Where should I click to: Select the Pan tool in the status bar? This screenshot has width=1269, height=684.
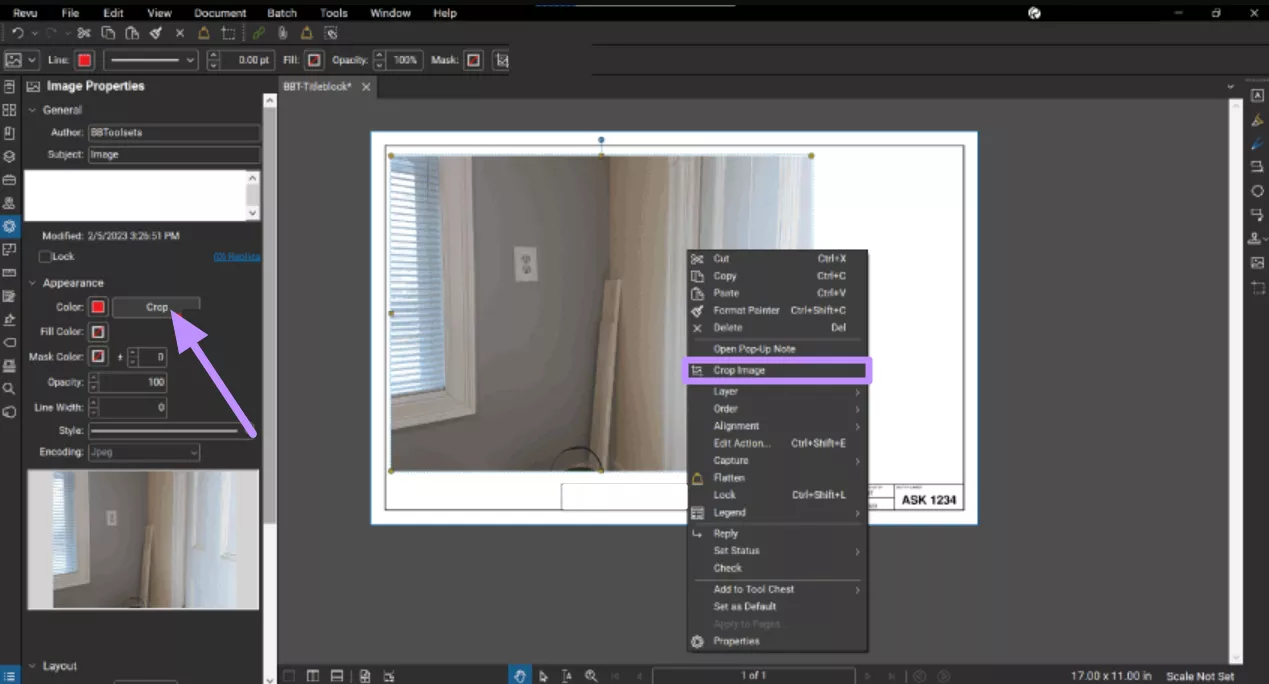519,675
